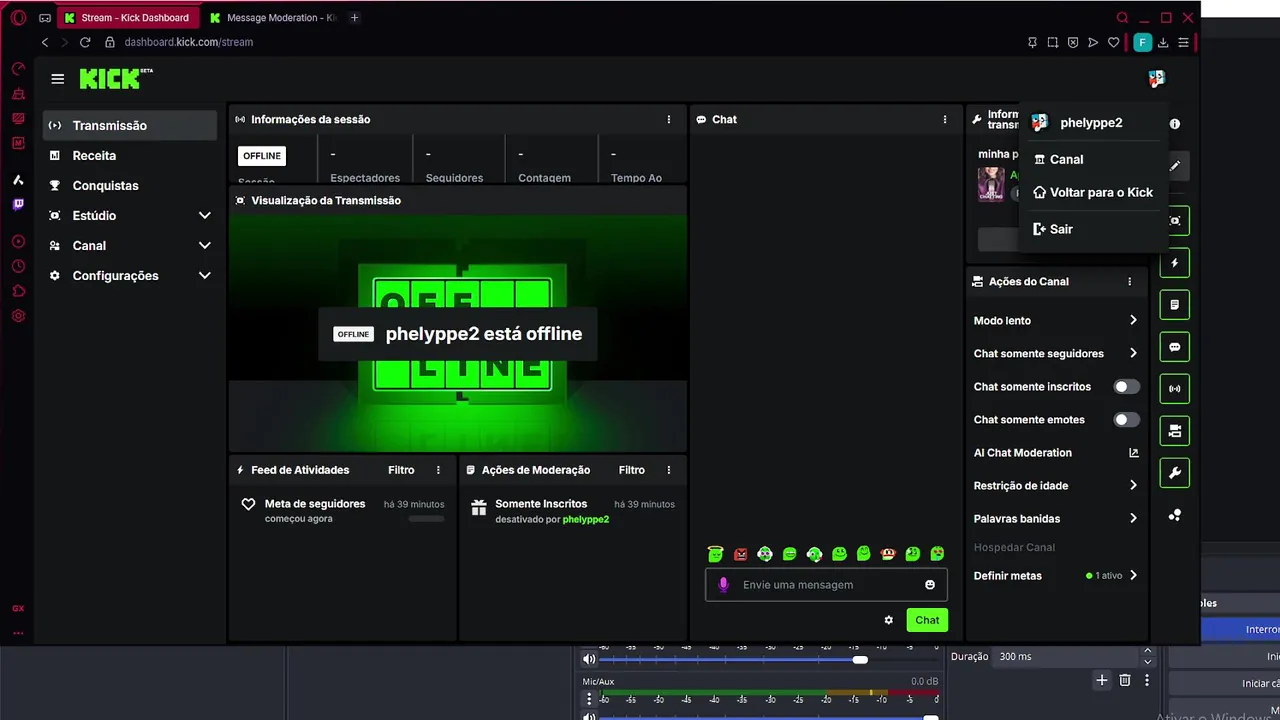The image size is (1280, 720).
Task: Open the AI Chat Moderation external link icon
Action: (1133, 453)
